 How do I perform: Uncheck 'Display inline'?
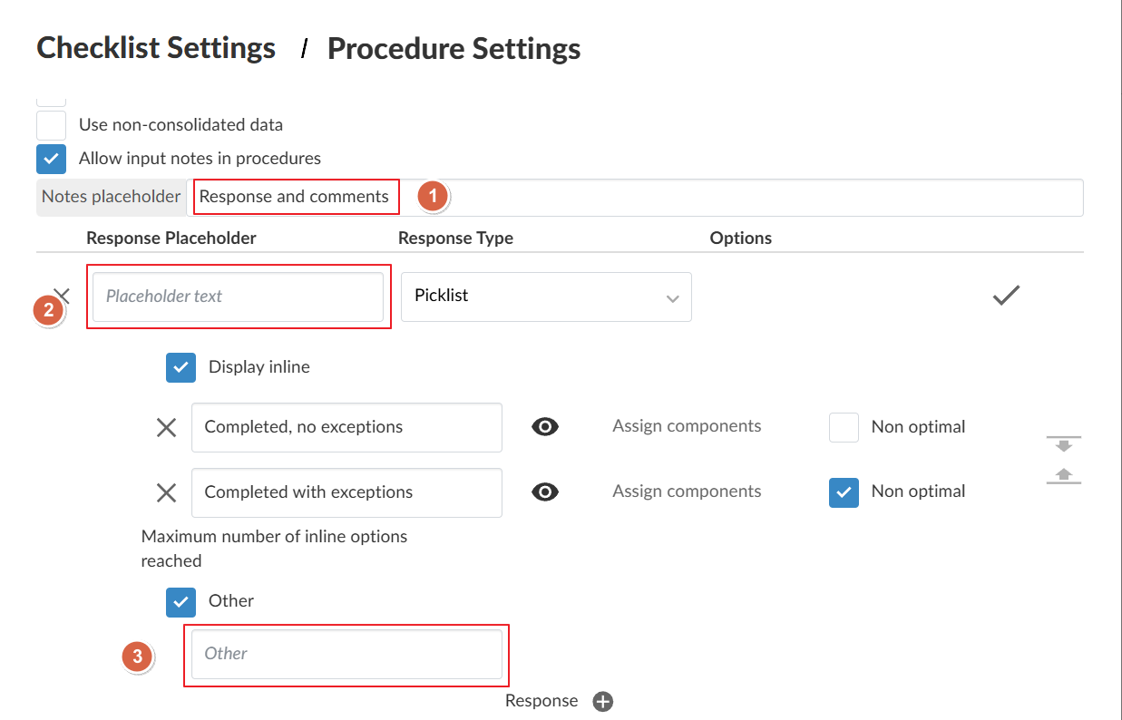[180, 367]
